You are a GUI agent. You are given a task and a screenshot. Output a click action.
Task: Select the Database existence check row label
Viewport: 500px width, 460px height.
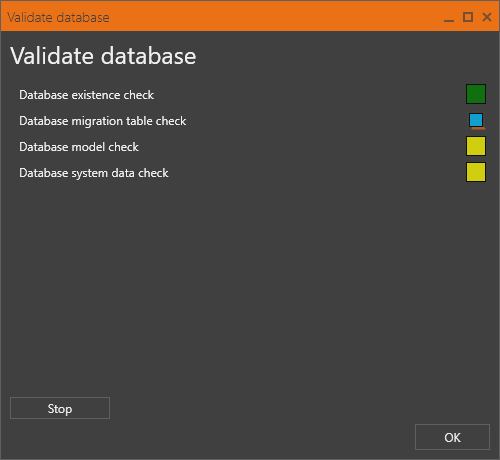coord(87,95)
